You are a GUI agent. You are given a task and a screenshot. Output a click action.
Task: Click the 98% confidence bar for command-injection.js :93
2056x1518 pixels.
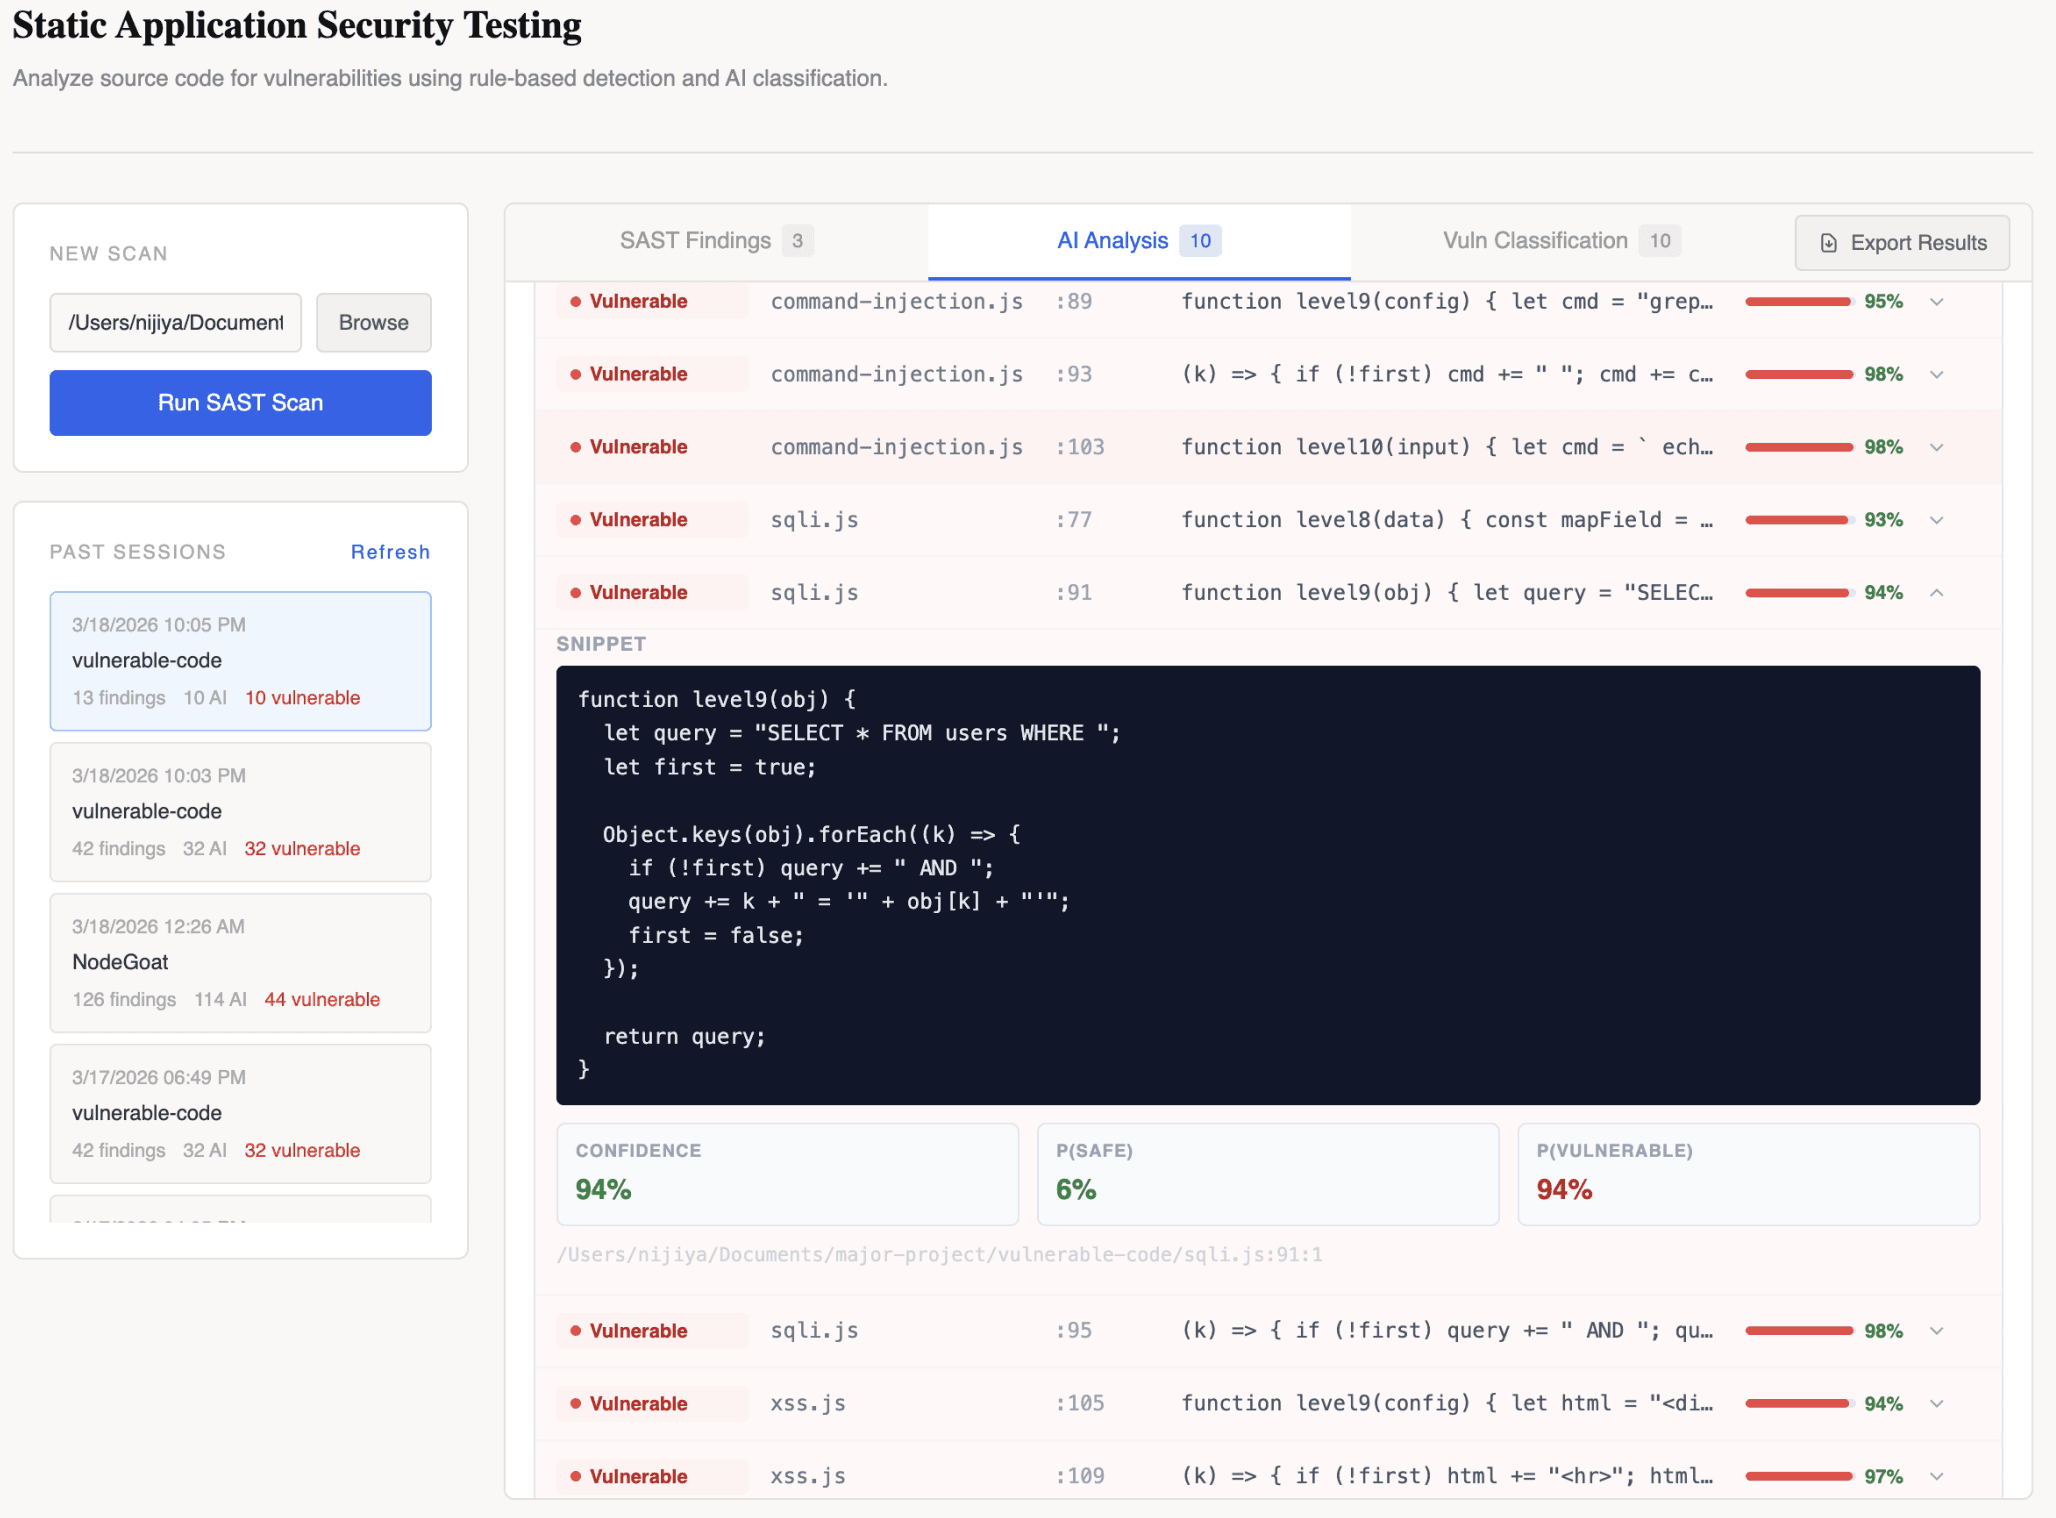tap(1798, 374)
